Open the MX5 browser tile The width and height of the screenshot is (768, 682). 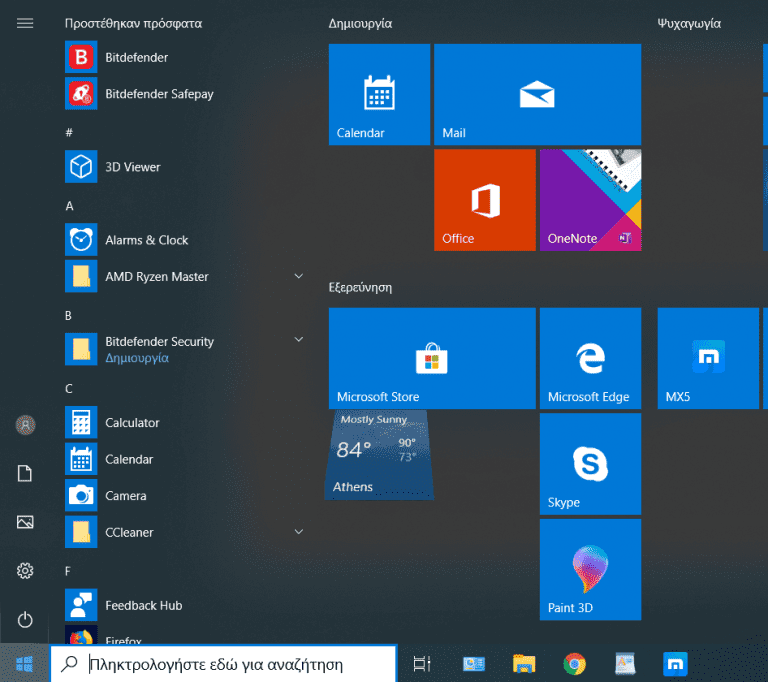[x=708, y=358]
